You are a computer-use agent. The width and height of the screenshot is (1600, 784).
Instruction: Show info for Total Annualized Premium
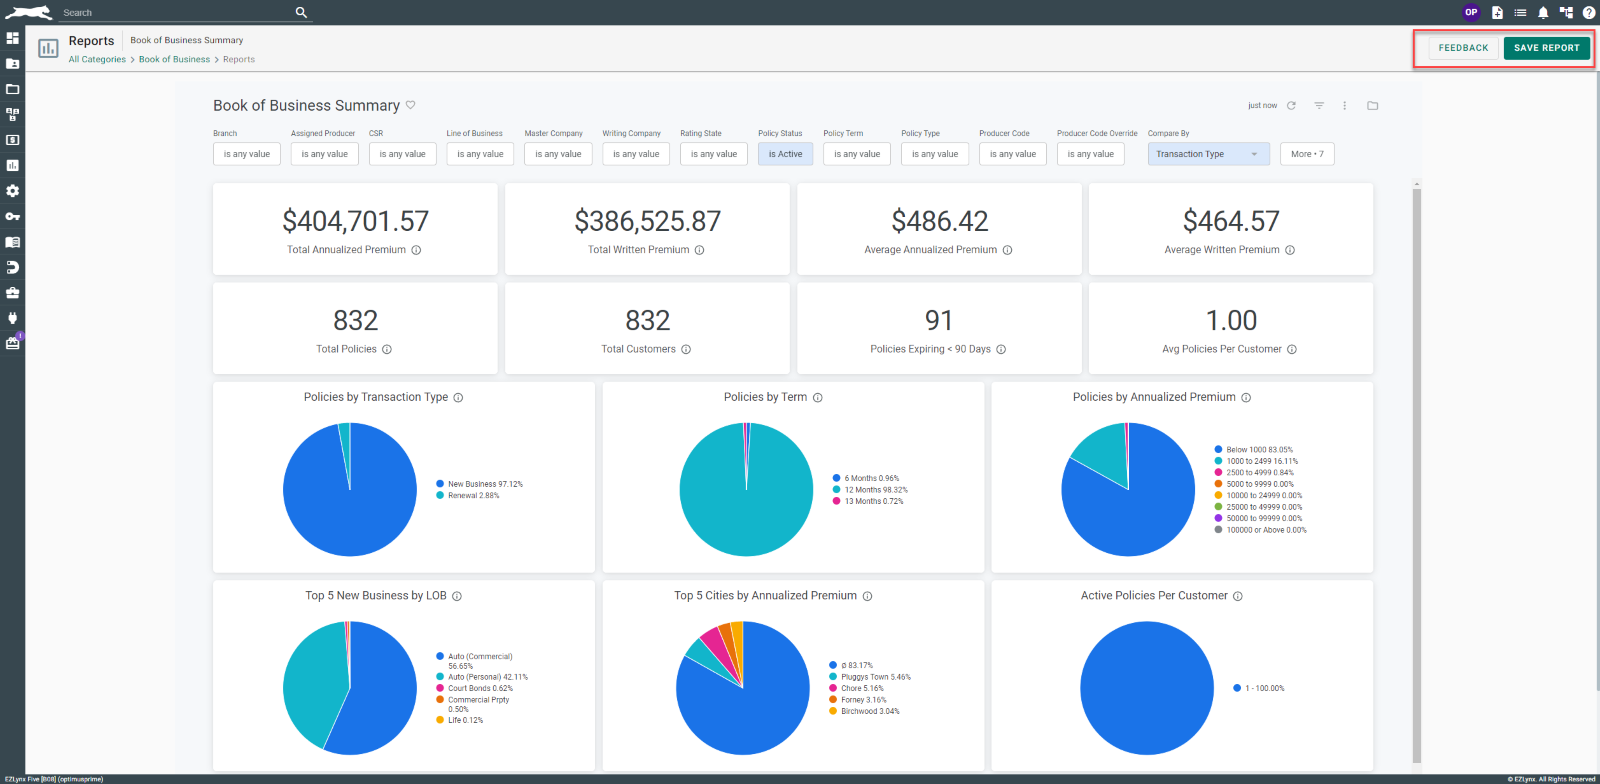(416, 250)
